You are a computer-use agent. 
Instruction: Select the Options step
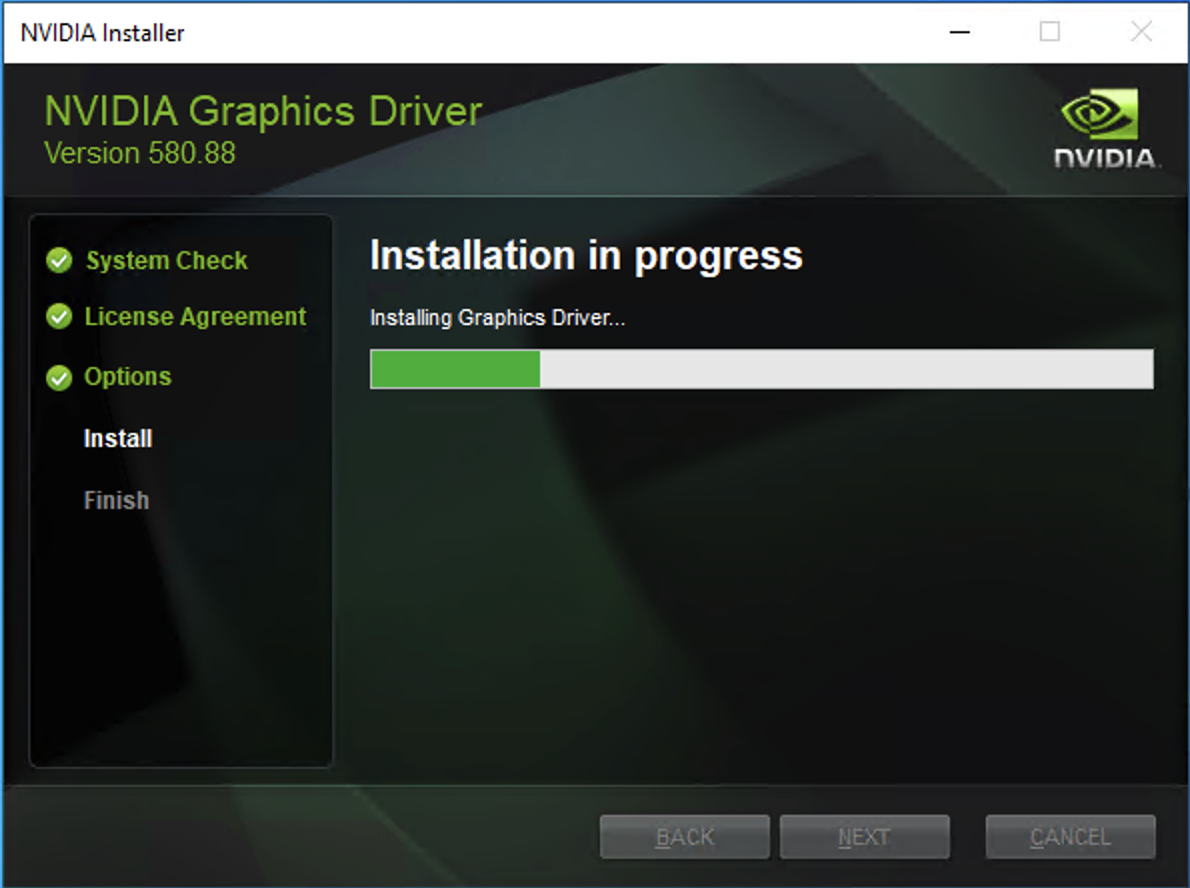pos(128,377)
